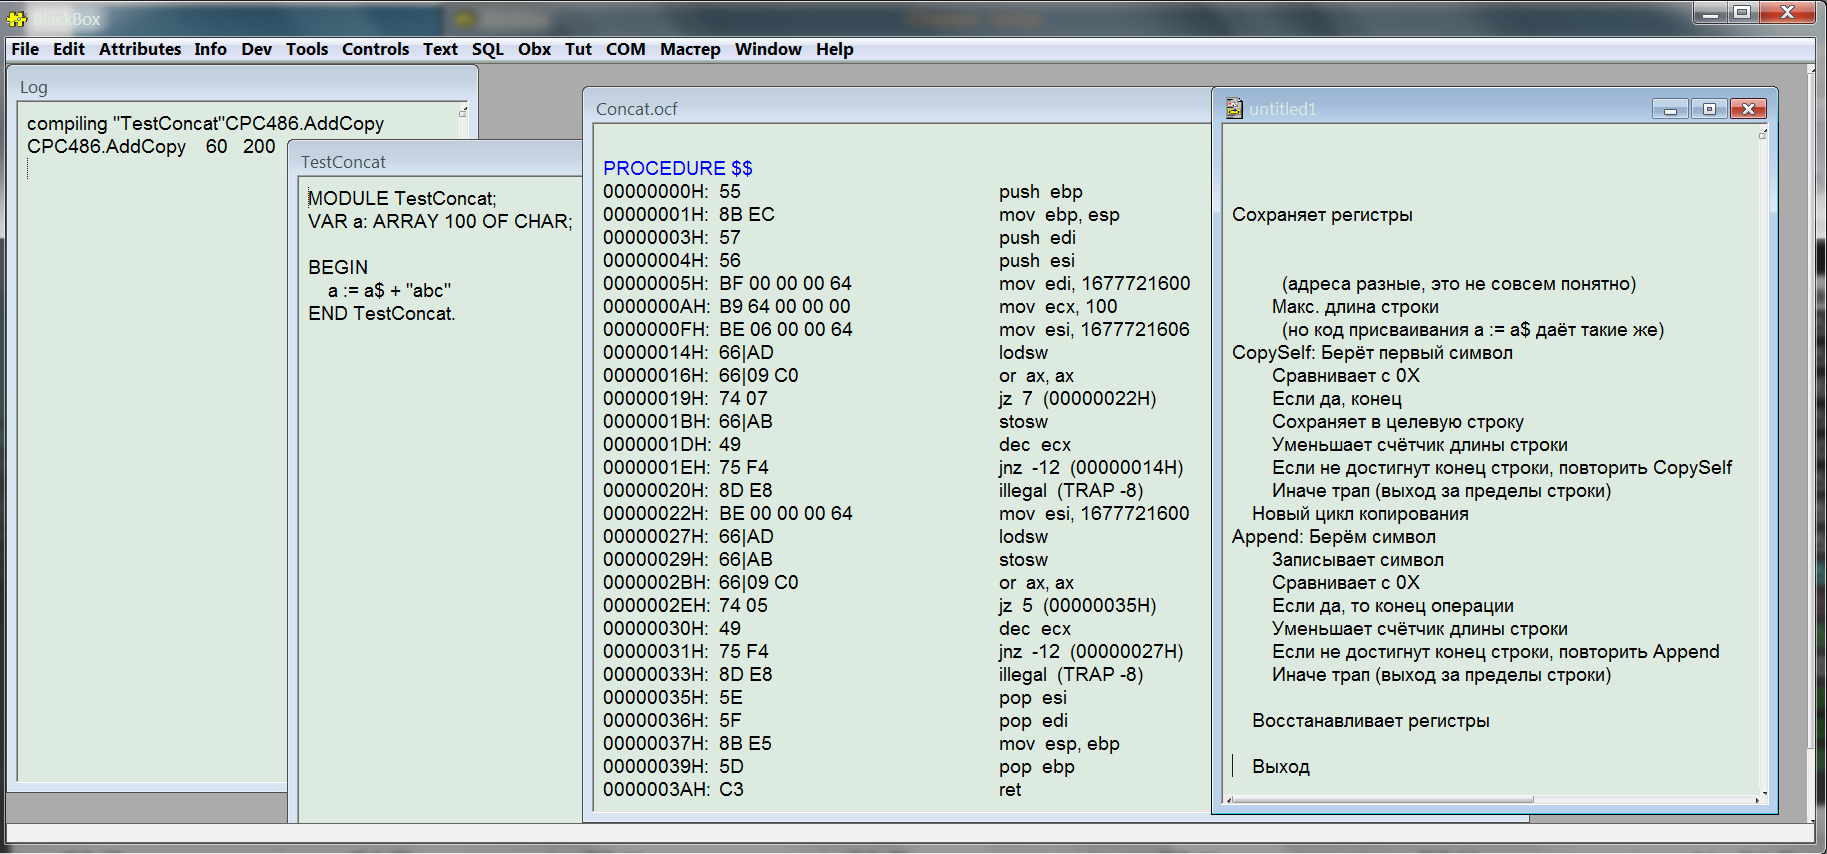Place cursor on the 'PROCEDURE $$' line

click(x=678, y=168)
